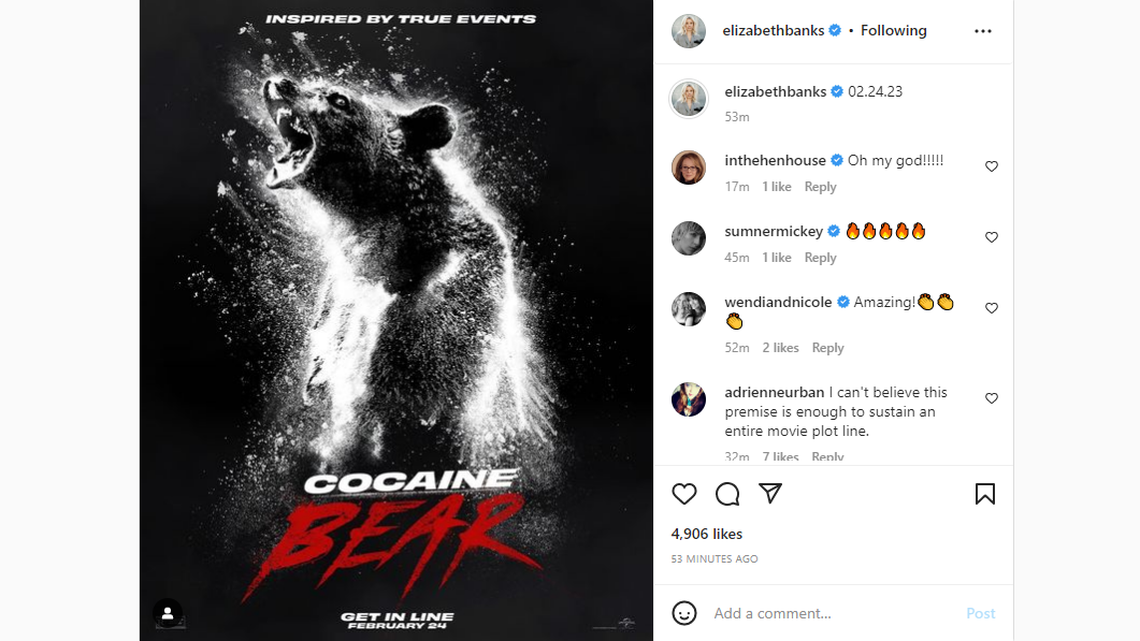
Task: Share the post using the paper plane icon
Action: click(x=770, y=493)
